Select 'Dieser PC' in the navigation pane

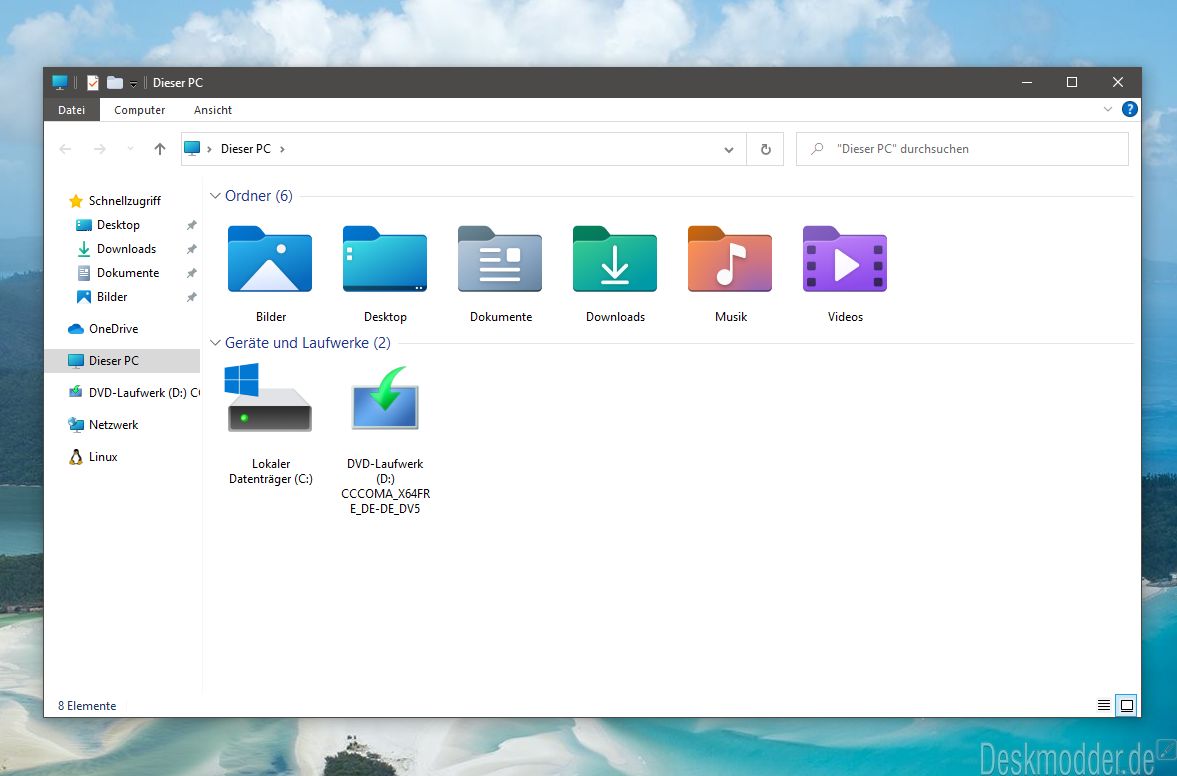pos(122,360)
